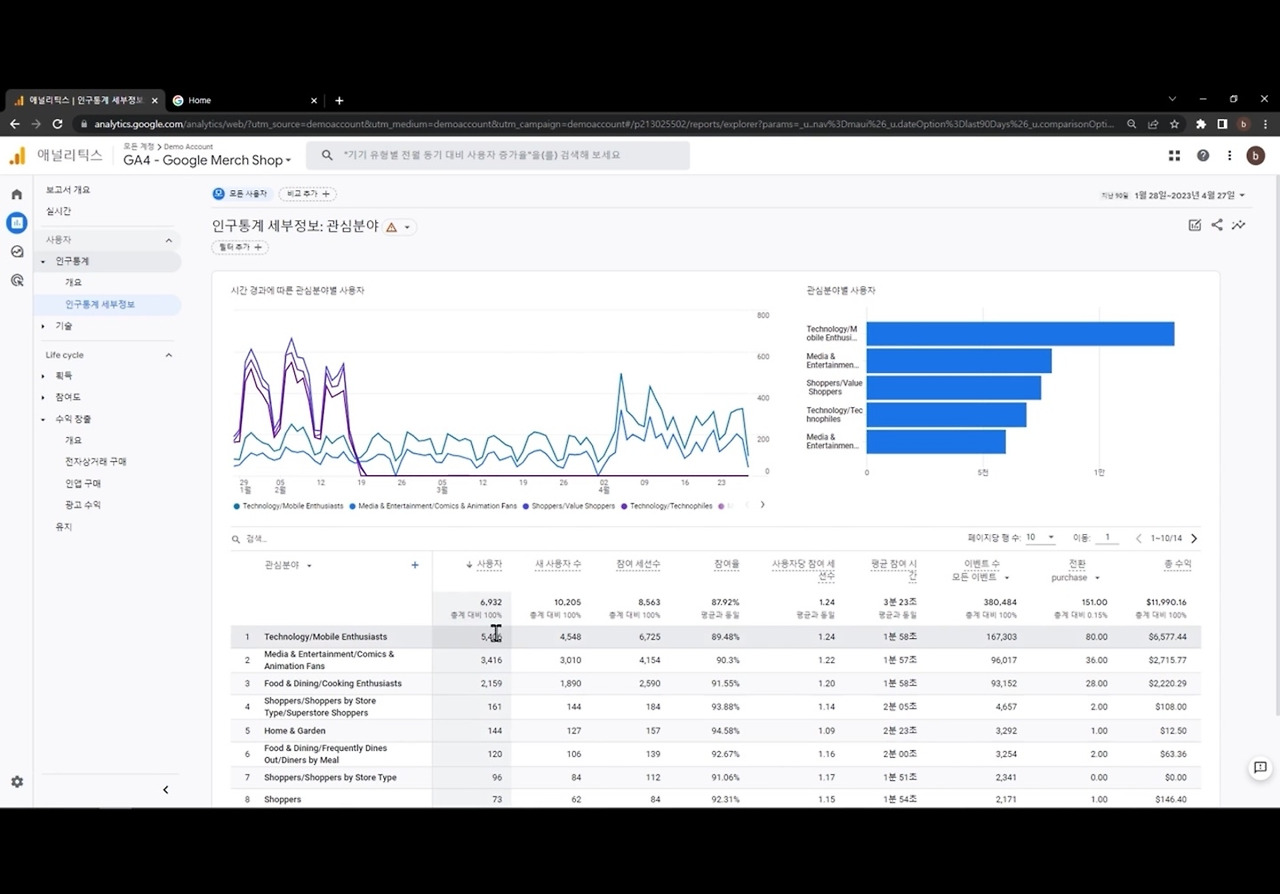
Task: Sort the table by 총 수익
Action: [1177, 565]
